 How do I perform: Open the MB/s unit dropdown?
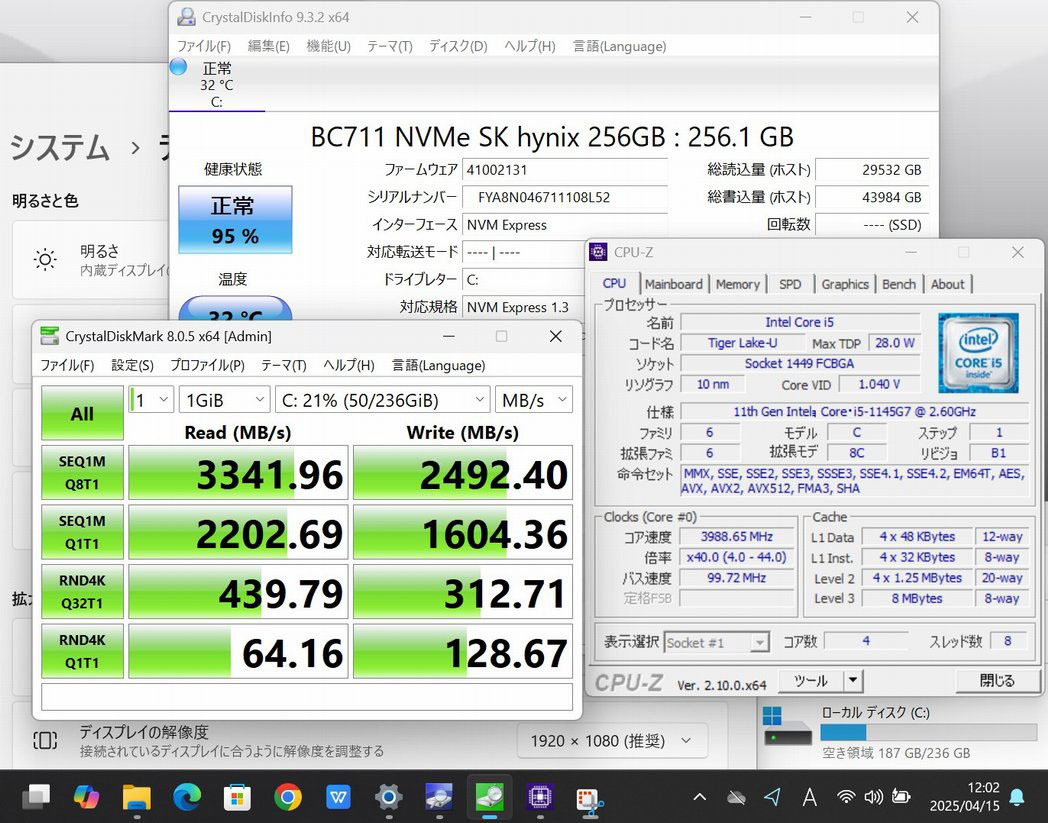tap(534, 400)
